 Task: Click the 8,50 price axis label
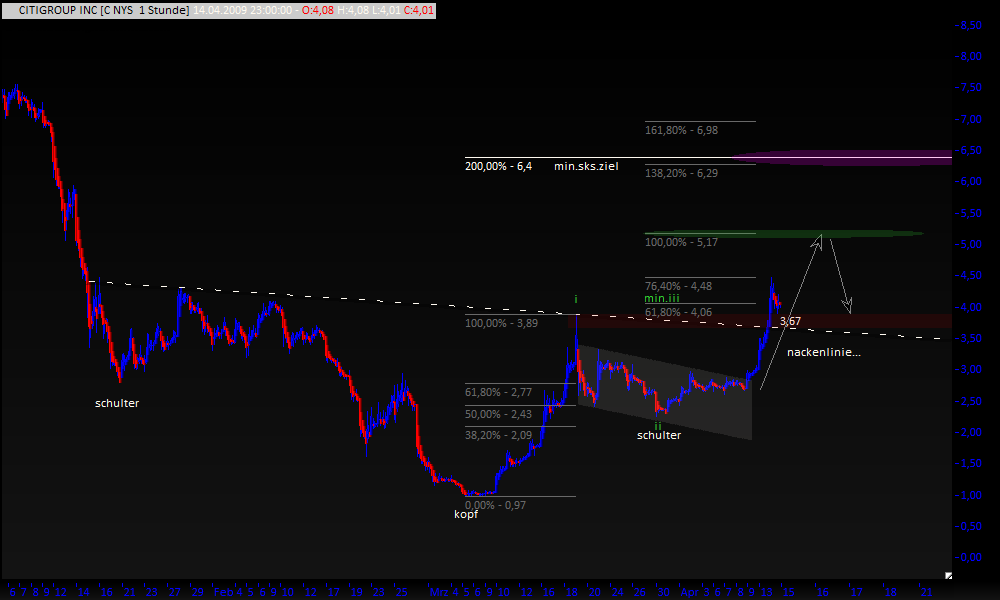(969, 26)
